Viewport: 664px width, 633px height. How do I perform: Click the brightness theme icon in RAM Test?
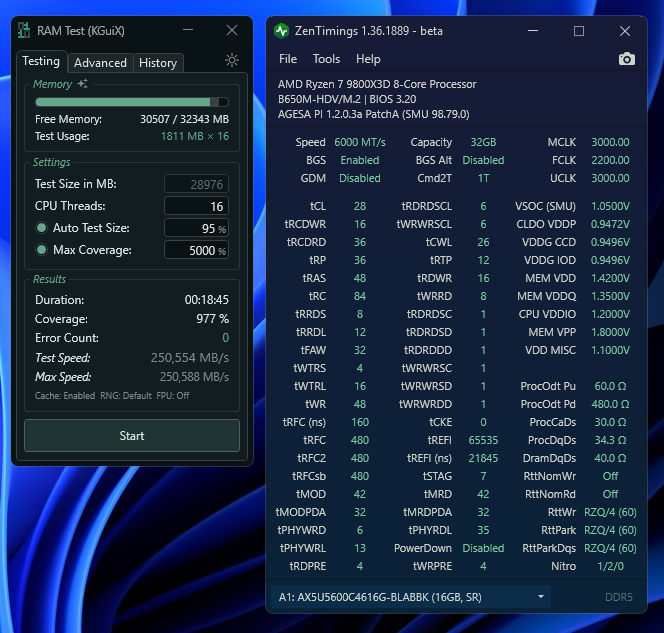tap(232, 60)
